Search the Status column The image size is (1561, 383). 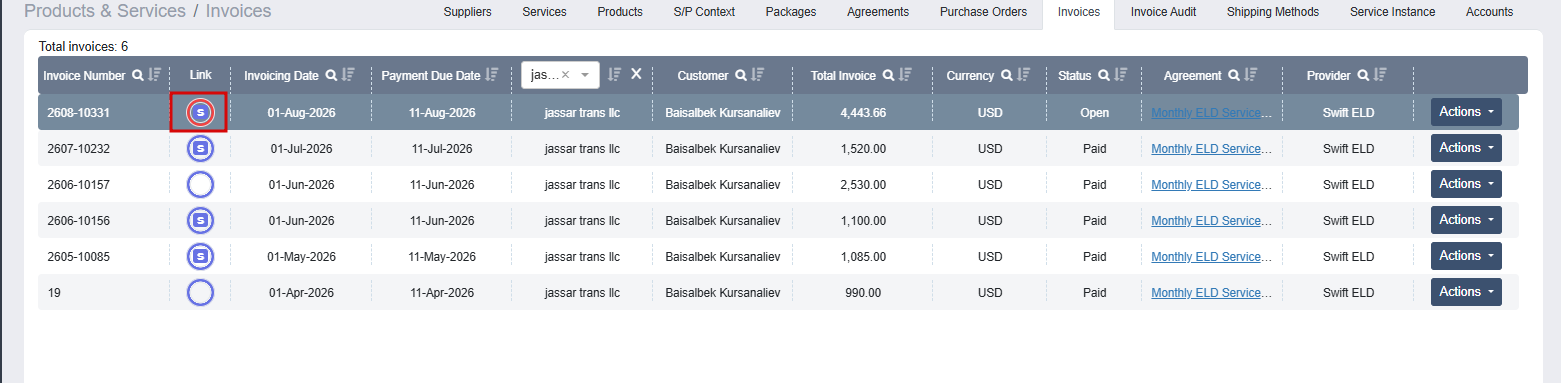click(x=1104, y=75)
